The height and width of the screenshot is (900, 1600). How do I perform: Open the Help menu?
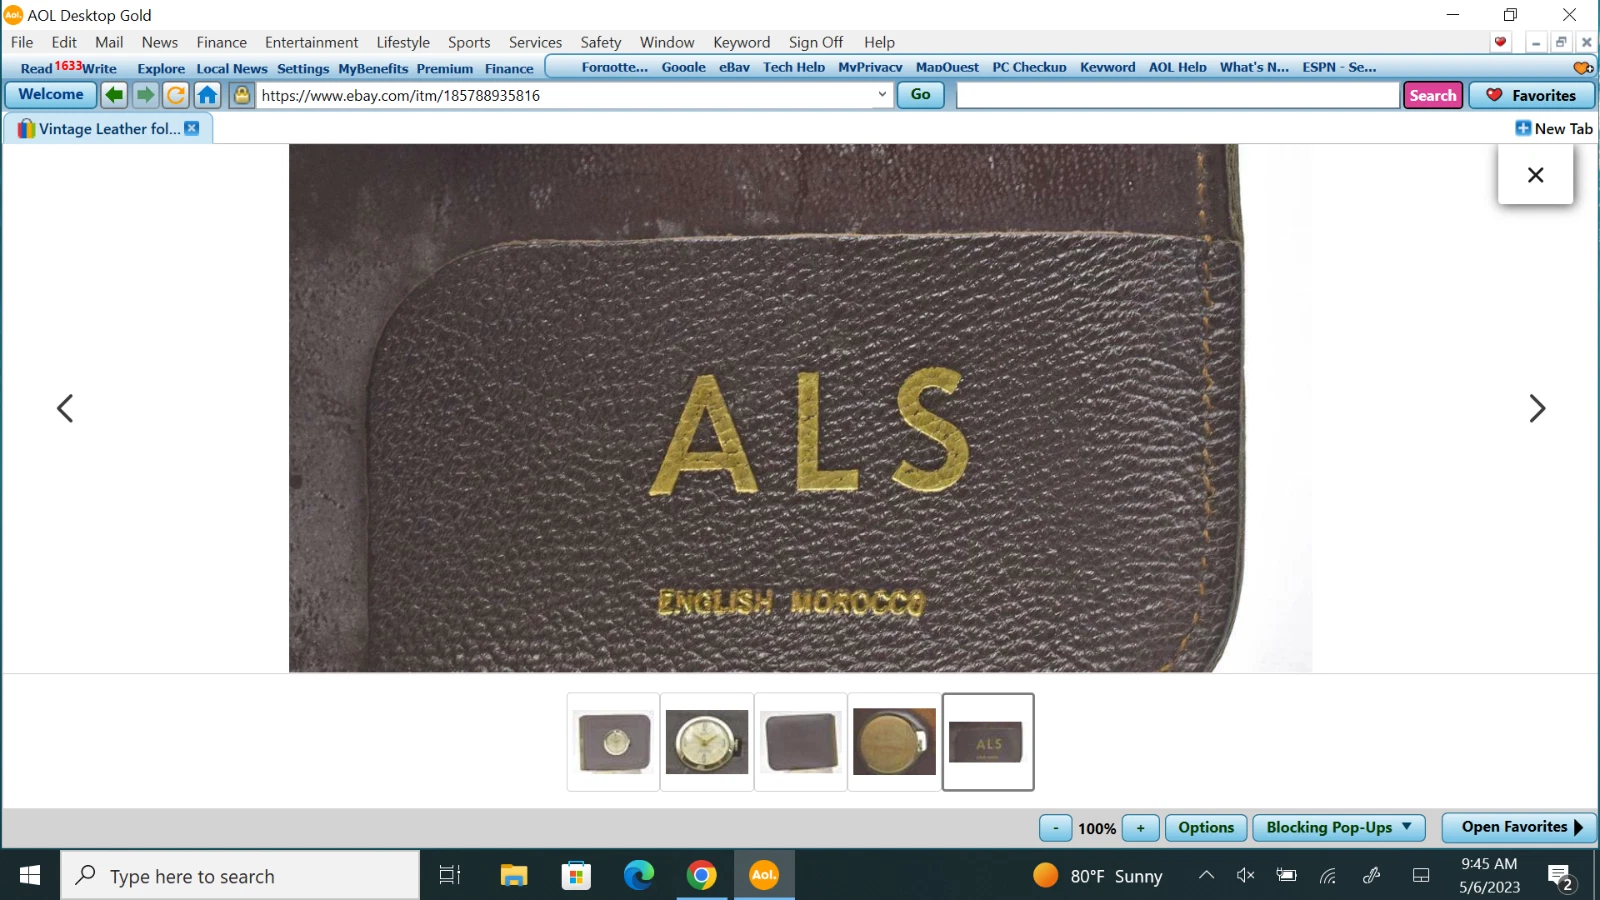[879, 42]
